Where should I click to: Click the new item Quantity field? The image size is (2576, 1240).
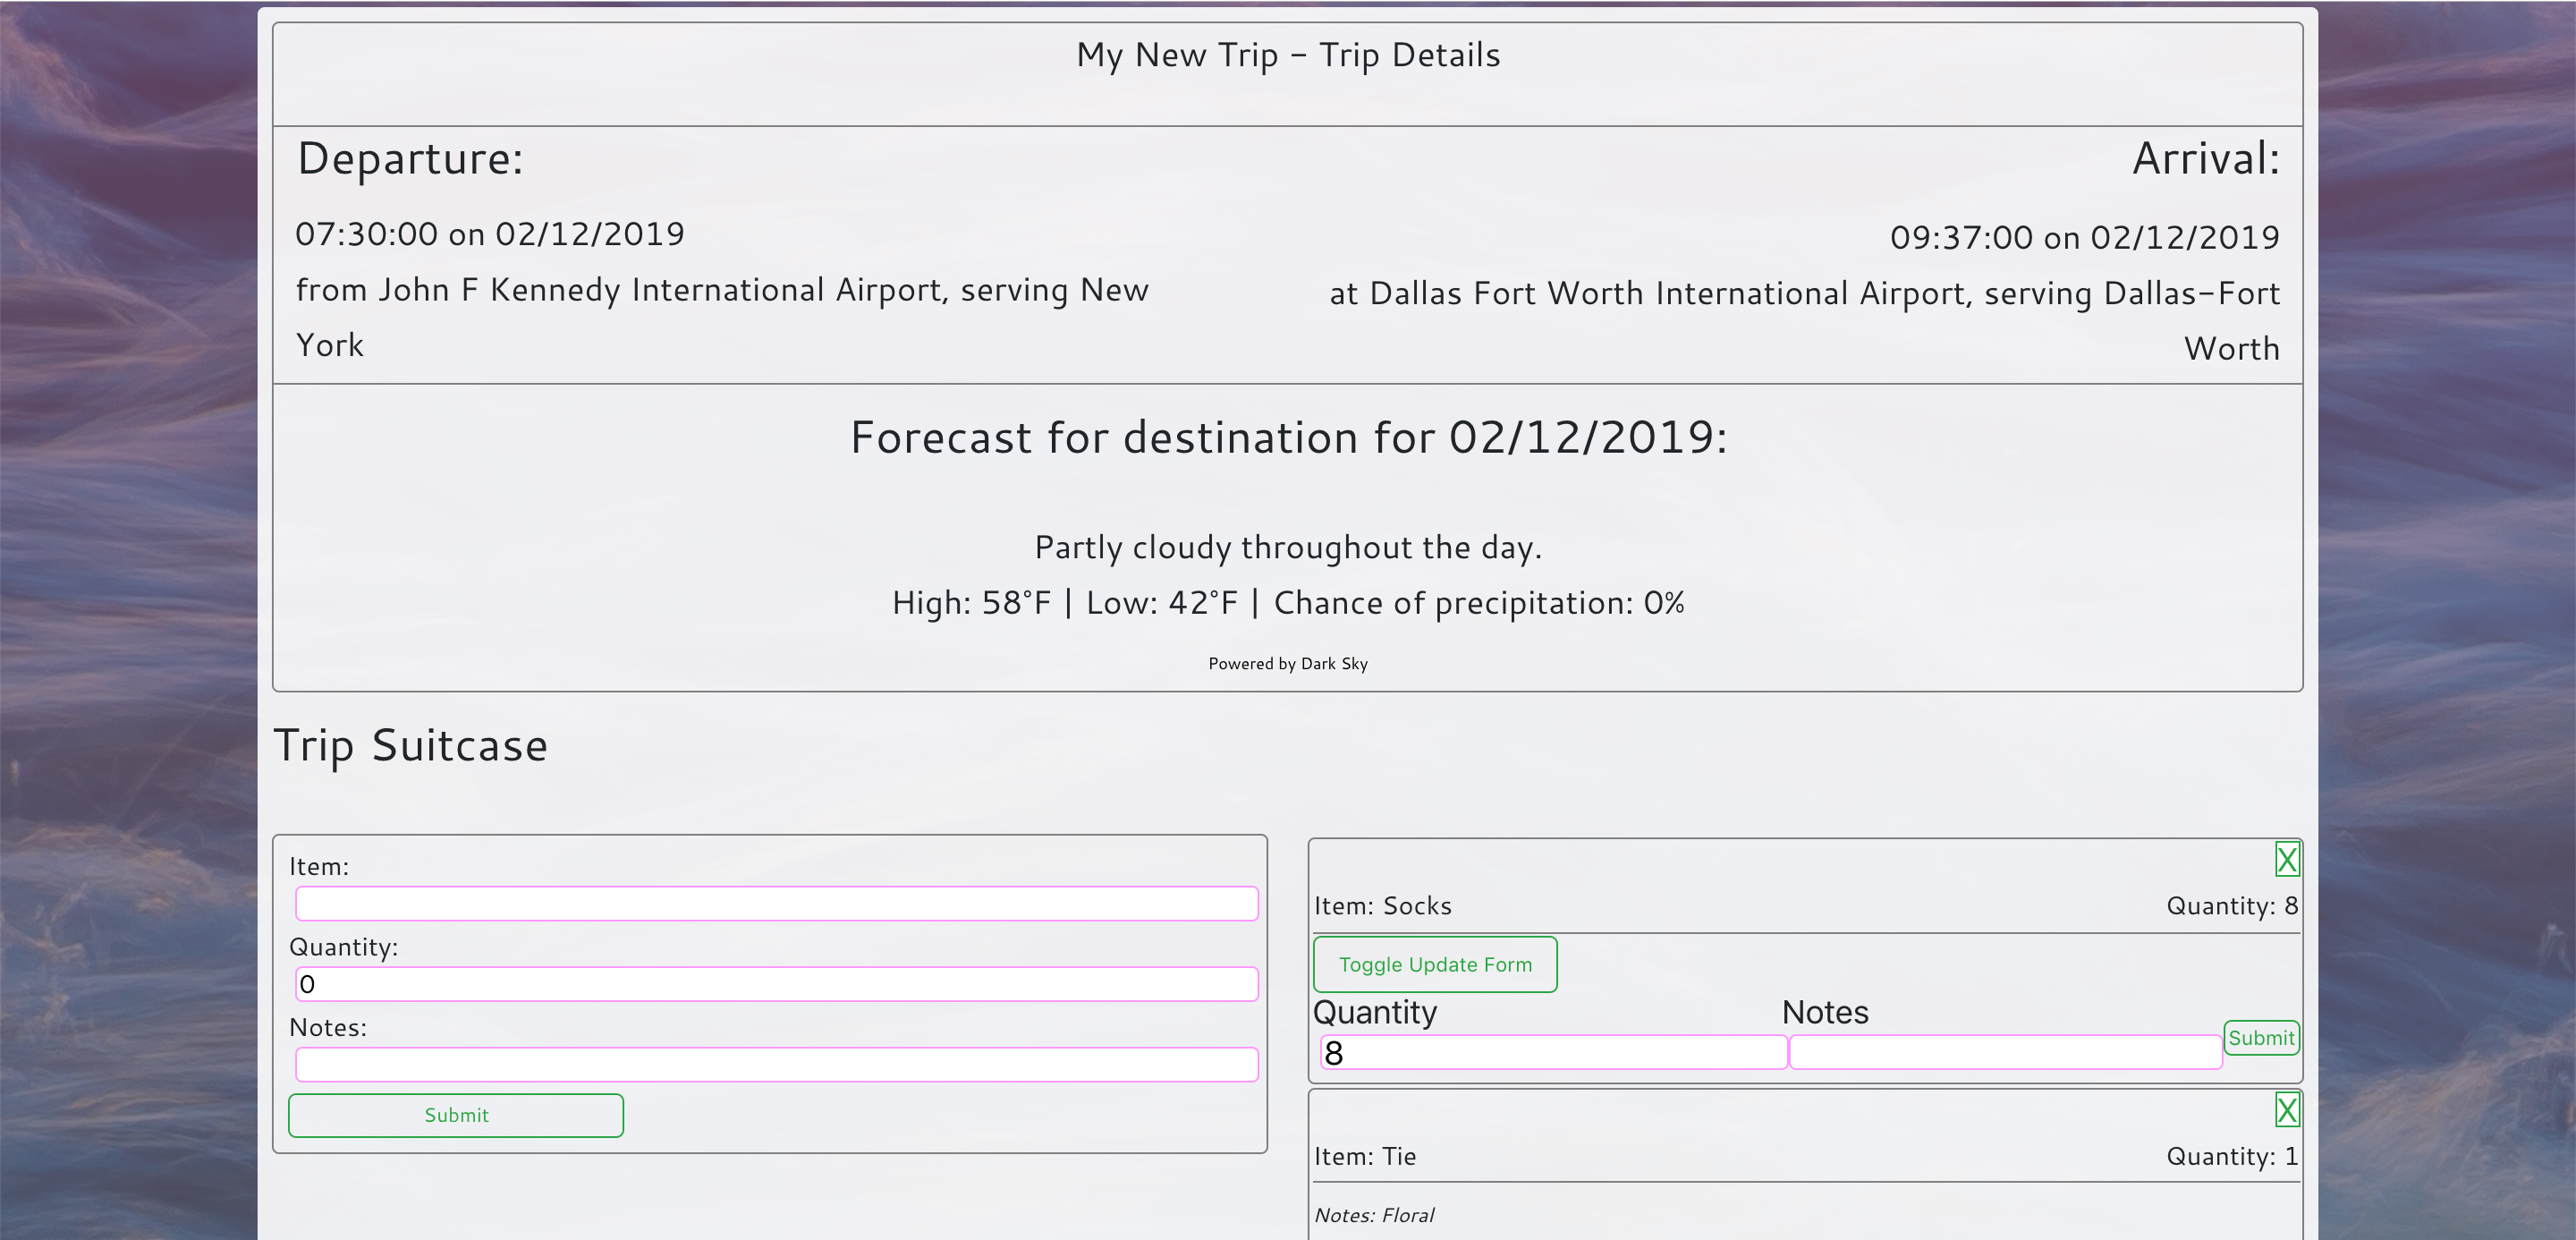(x=776, y=984)
